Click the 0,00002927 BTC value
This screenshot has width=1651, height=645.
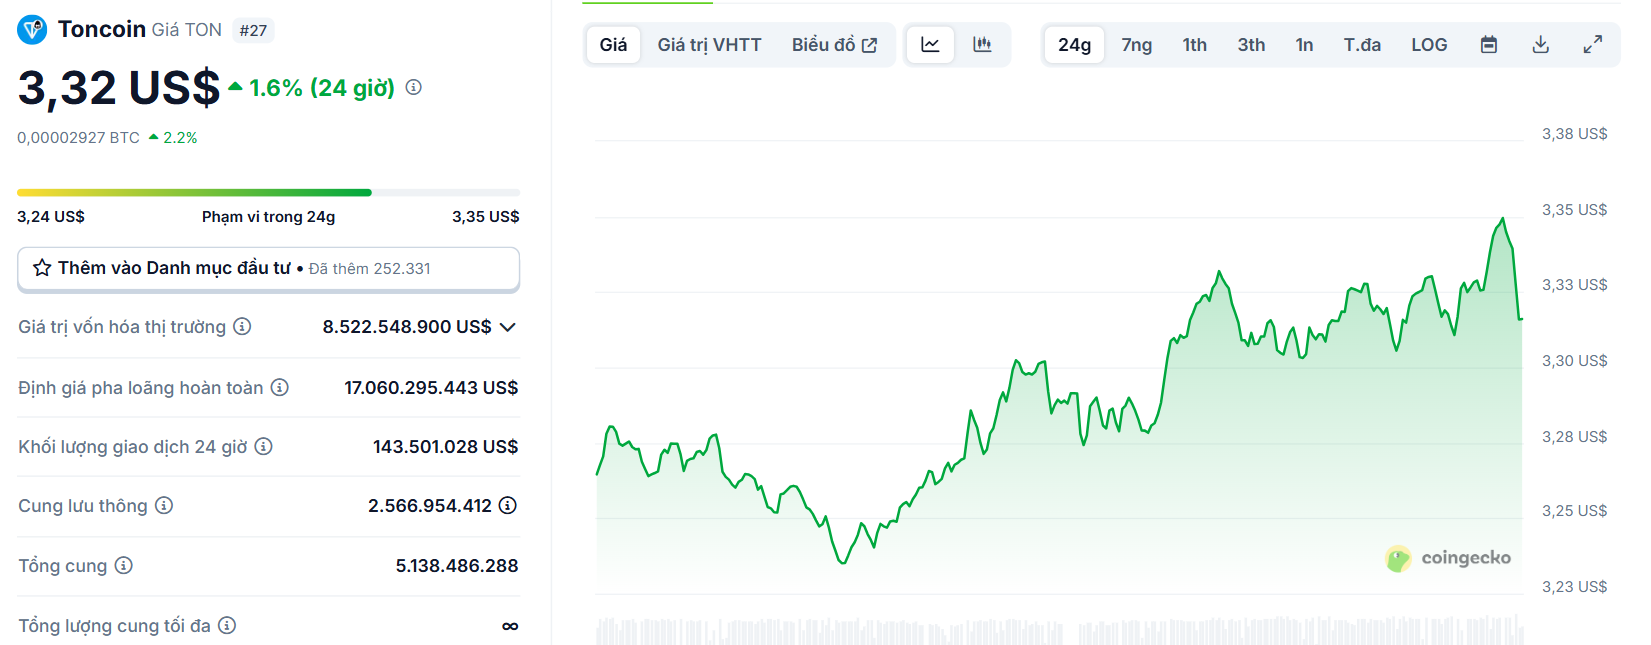78,138
